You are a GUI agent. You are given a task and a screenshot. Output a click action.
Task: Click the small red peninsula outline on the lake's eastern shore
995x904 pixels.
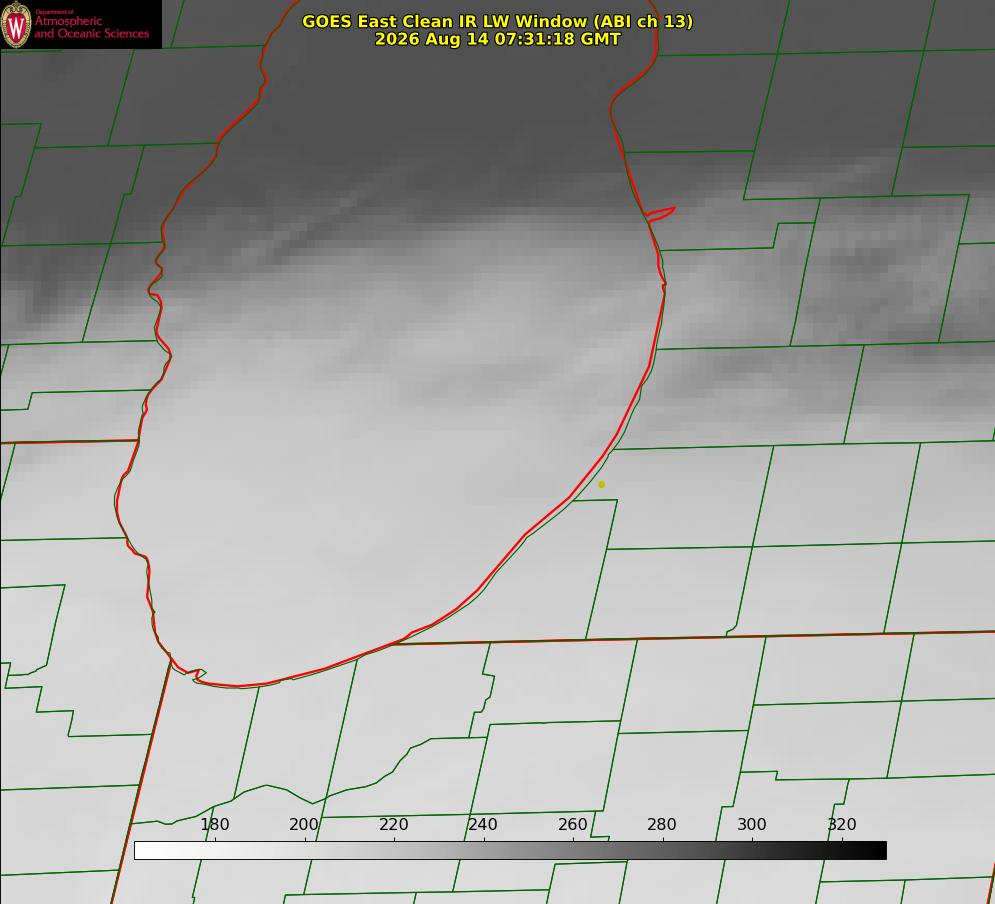coord(661,214)
